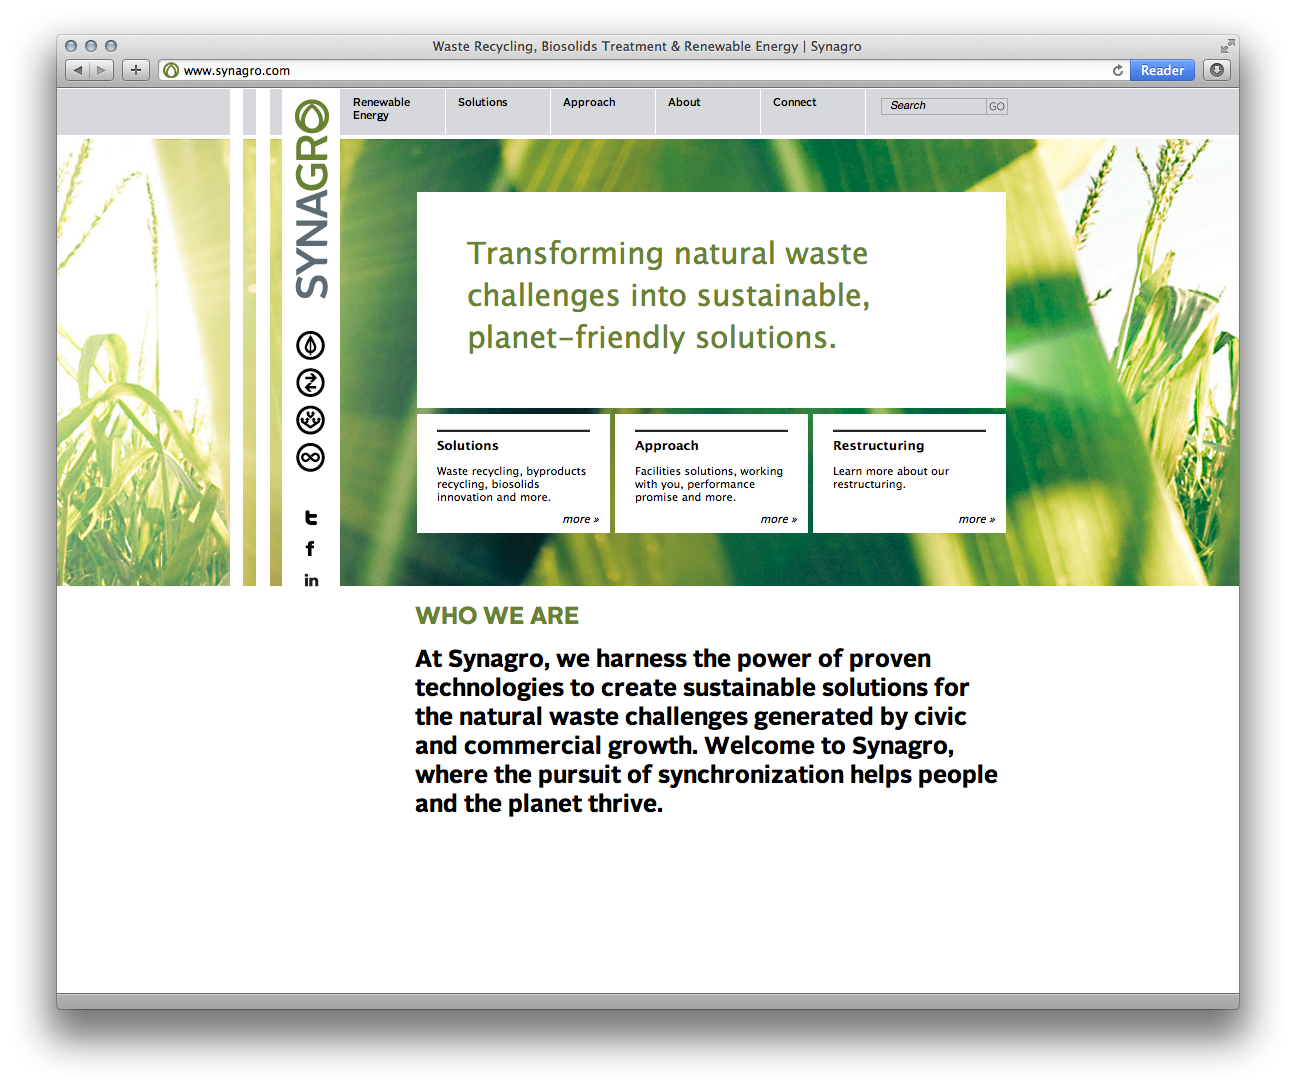Open Synagro's Facebook page

(x=310, y=549)
